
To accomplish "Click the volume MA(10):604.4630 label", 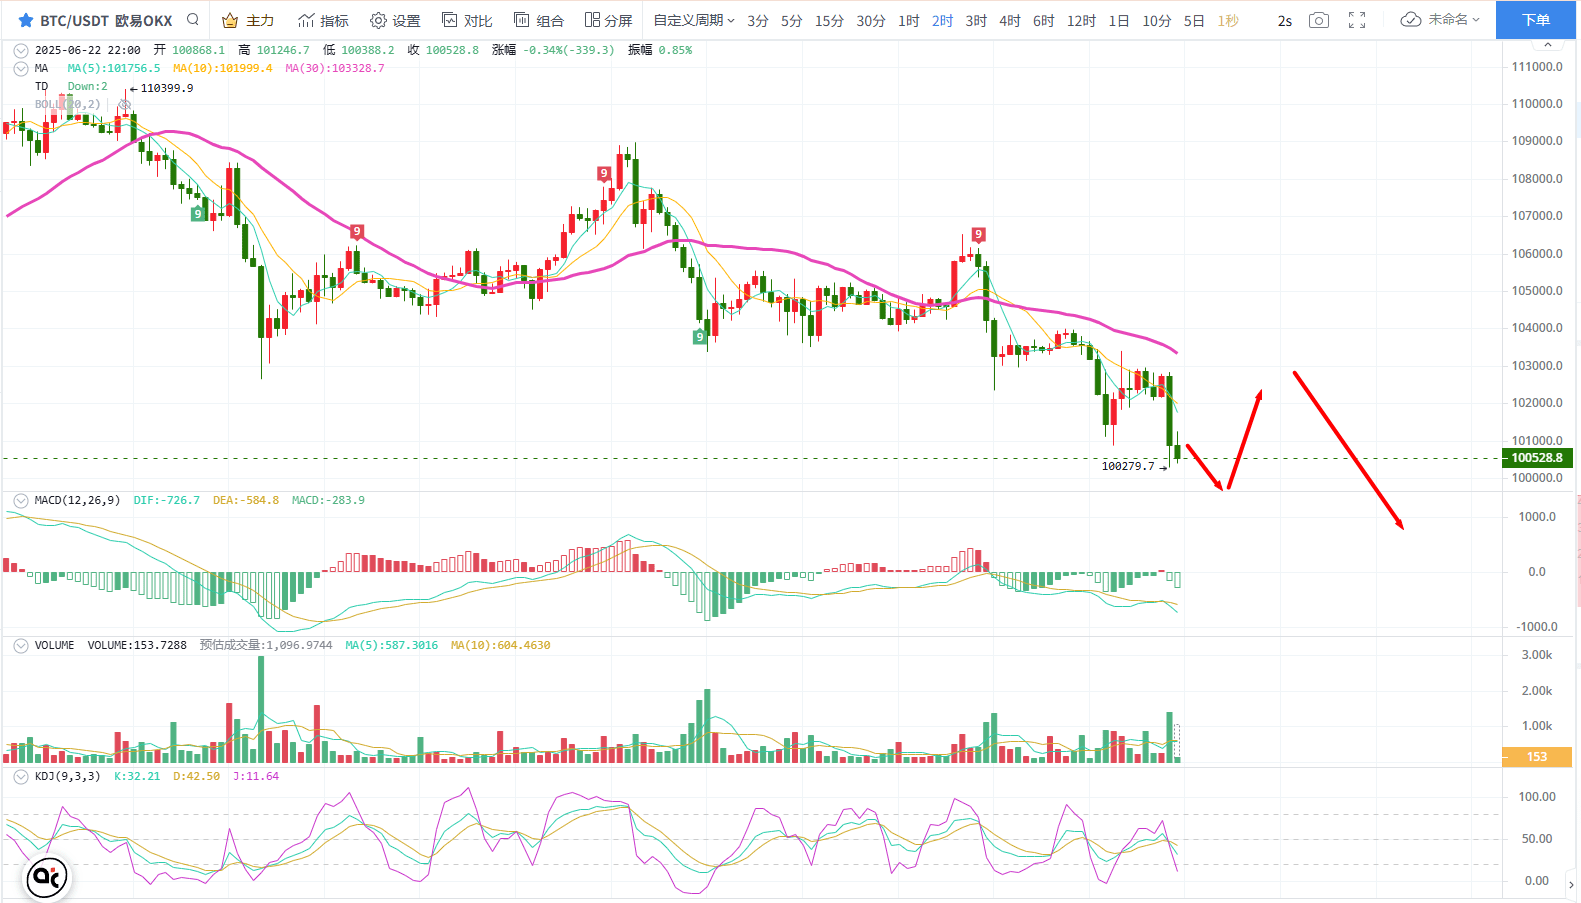I will tap(500, 645).
